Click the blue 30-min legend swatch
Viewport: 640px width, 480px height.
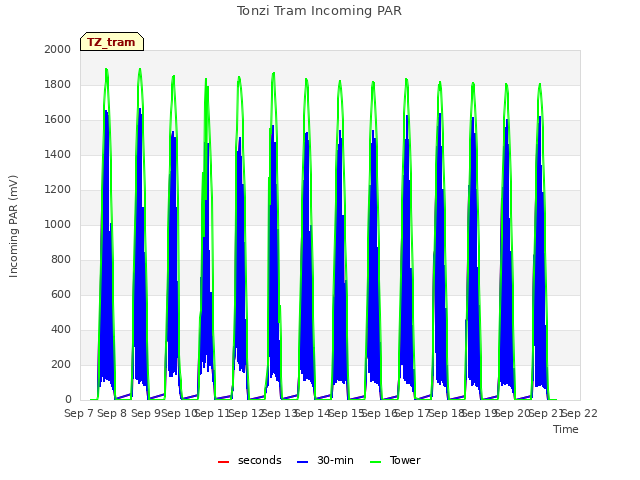302,462
